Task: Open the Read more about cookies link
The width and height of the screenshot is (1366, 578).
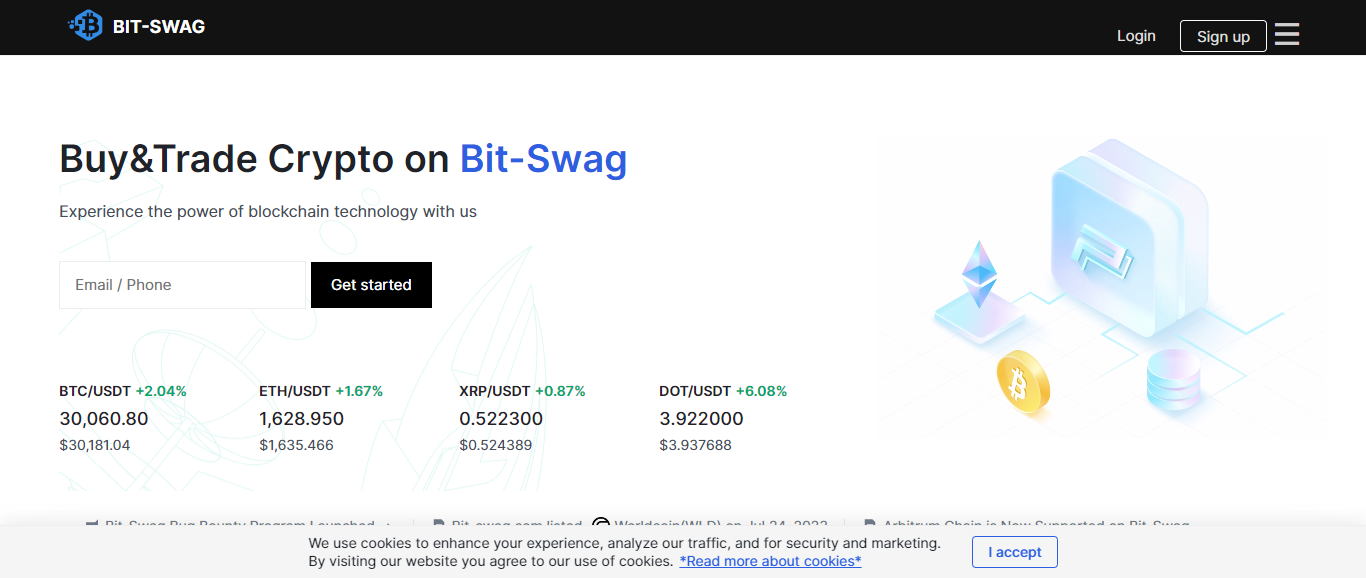Action: click(x=770, y=561)
